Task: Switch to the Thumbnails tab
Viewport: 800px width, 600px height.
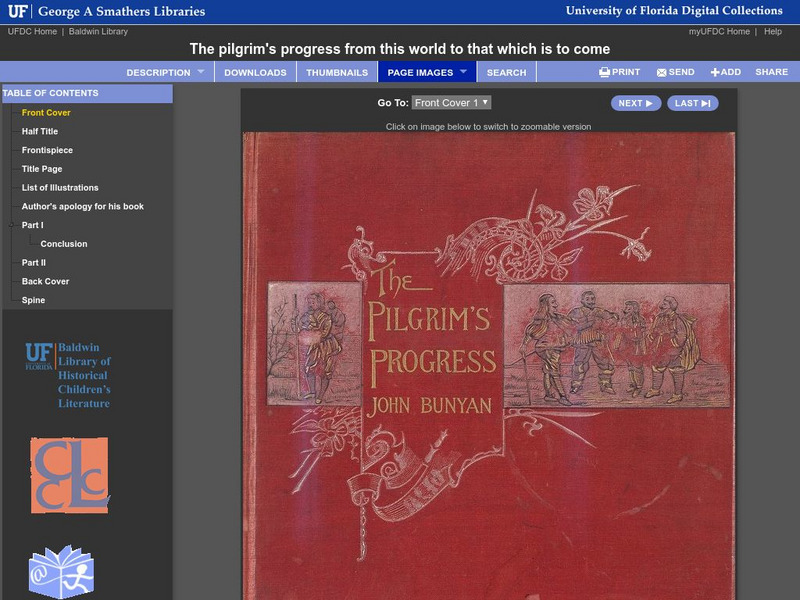Action: [x=337, y=71]
